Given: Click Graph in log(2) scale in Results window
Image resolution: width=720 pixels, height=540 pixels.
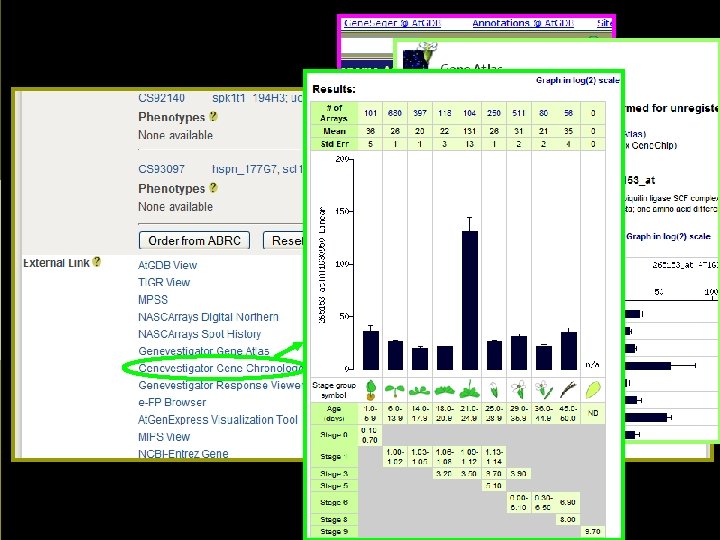Looking at the screenshot, I should coord(578,80).
